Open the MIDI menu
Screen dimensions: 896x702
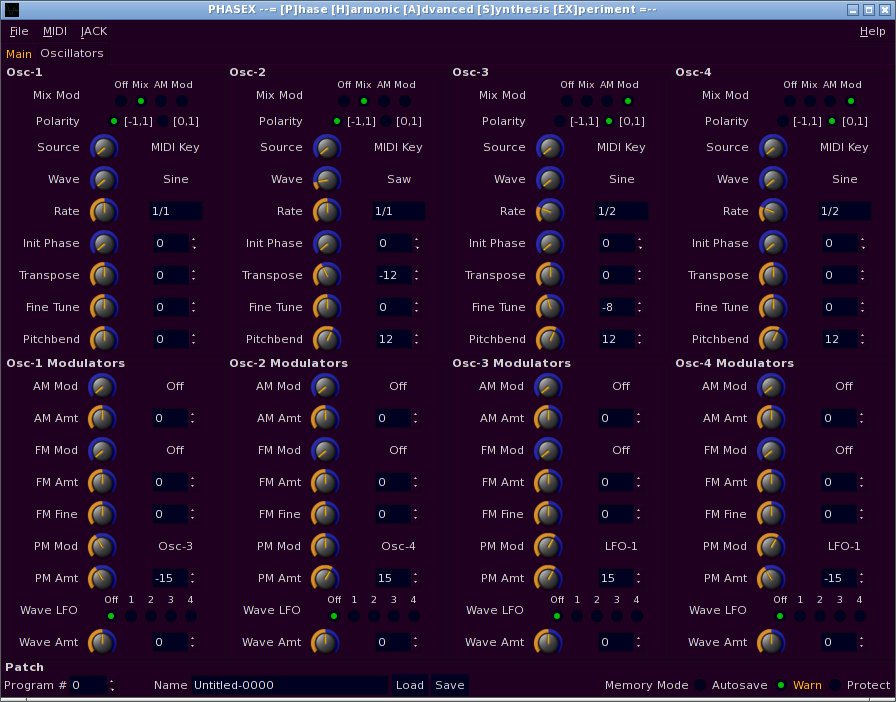pyautogui.click(x=55, y=31)
